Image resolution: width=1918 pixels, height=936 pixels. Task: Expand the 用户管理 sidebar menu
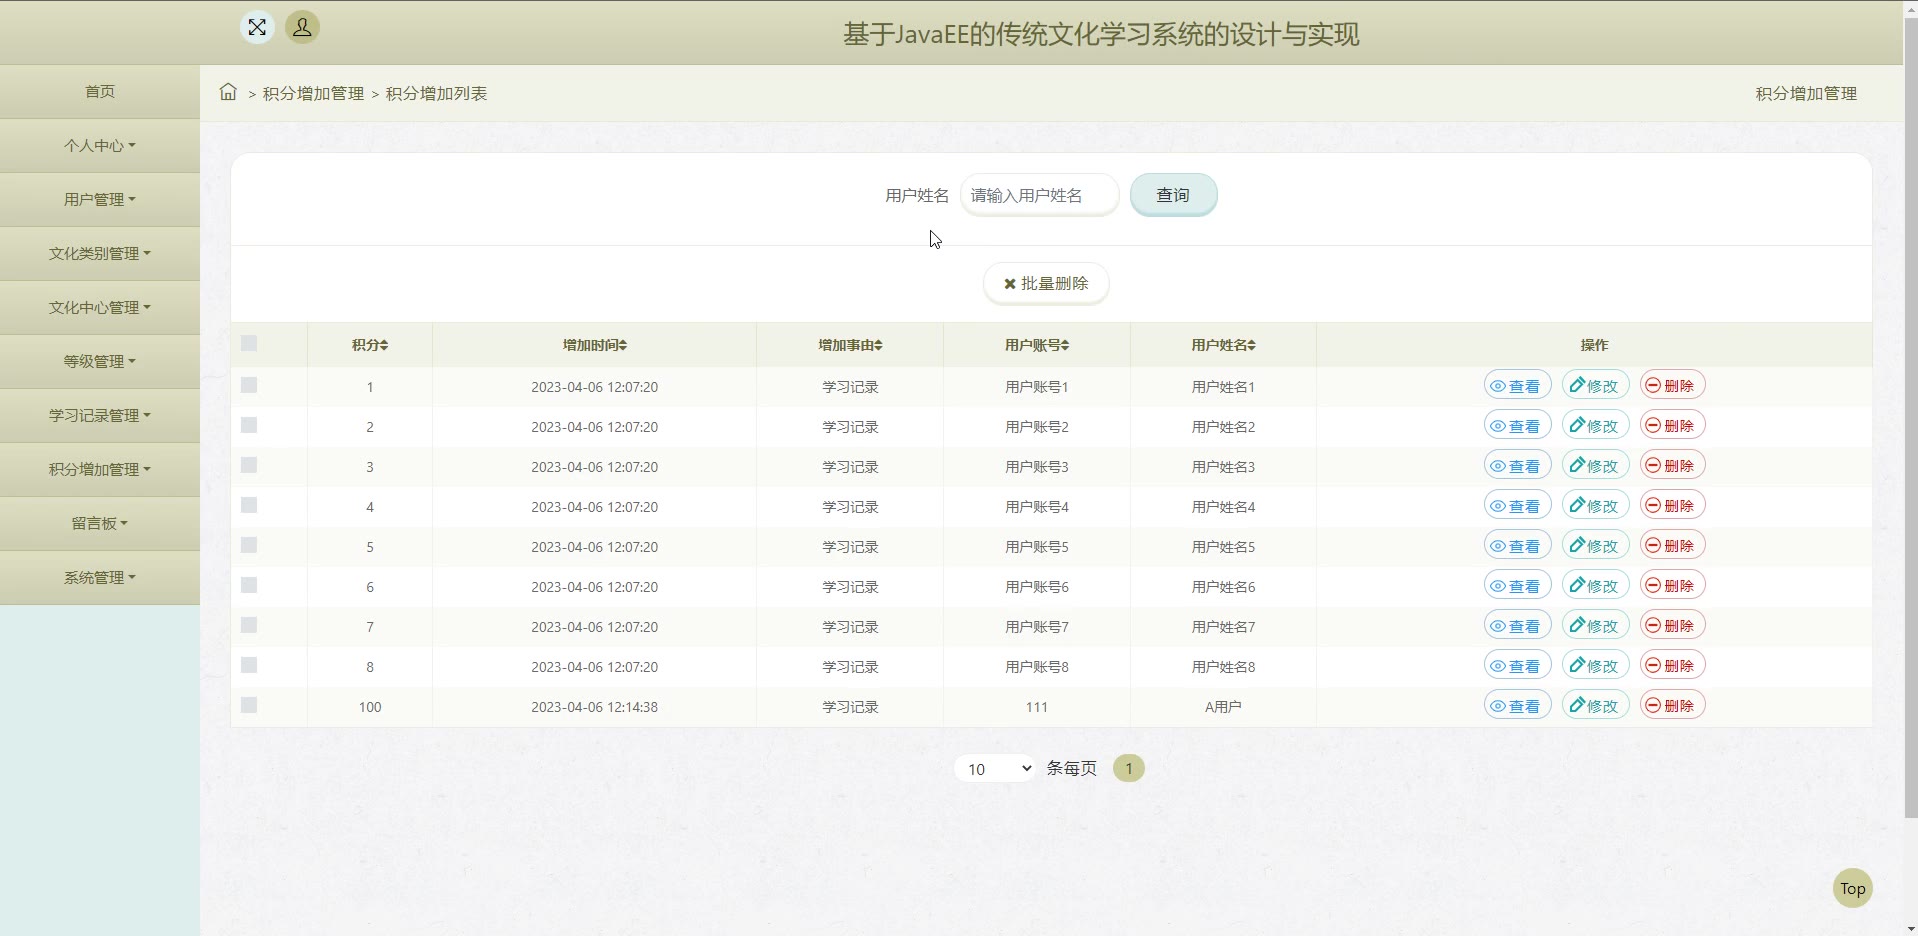(100, 199)
